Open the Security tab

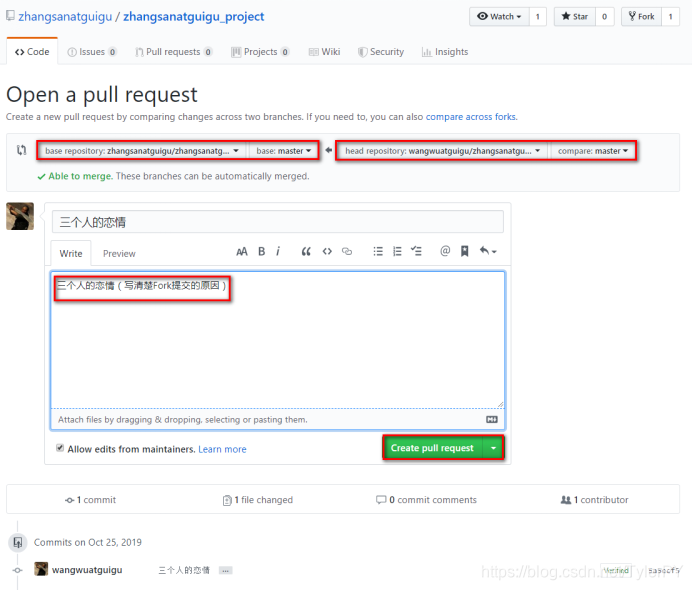[381, 52]
